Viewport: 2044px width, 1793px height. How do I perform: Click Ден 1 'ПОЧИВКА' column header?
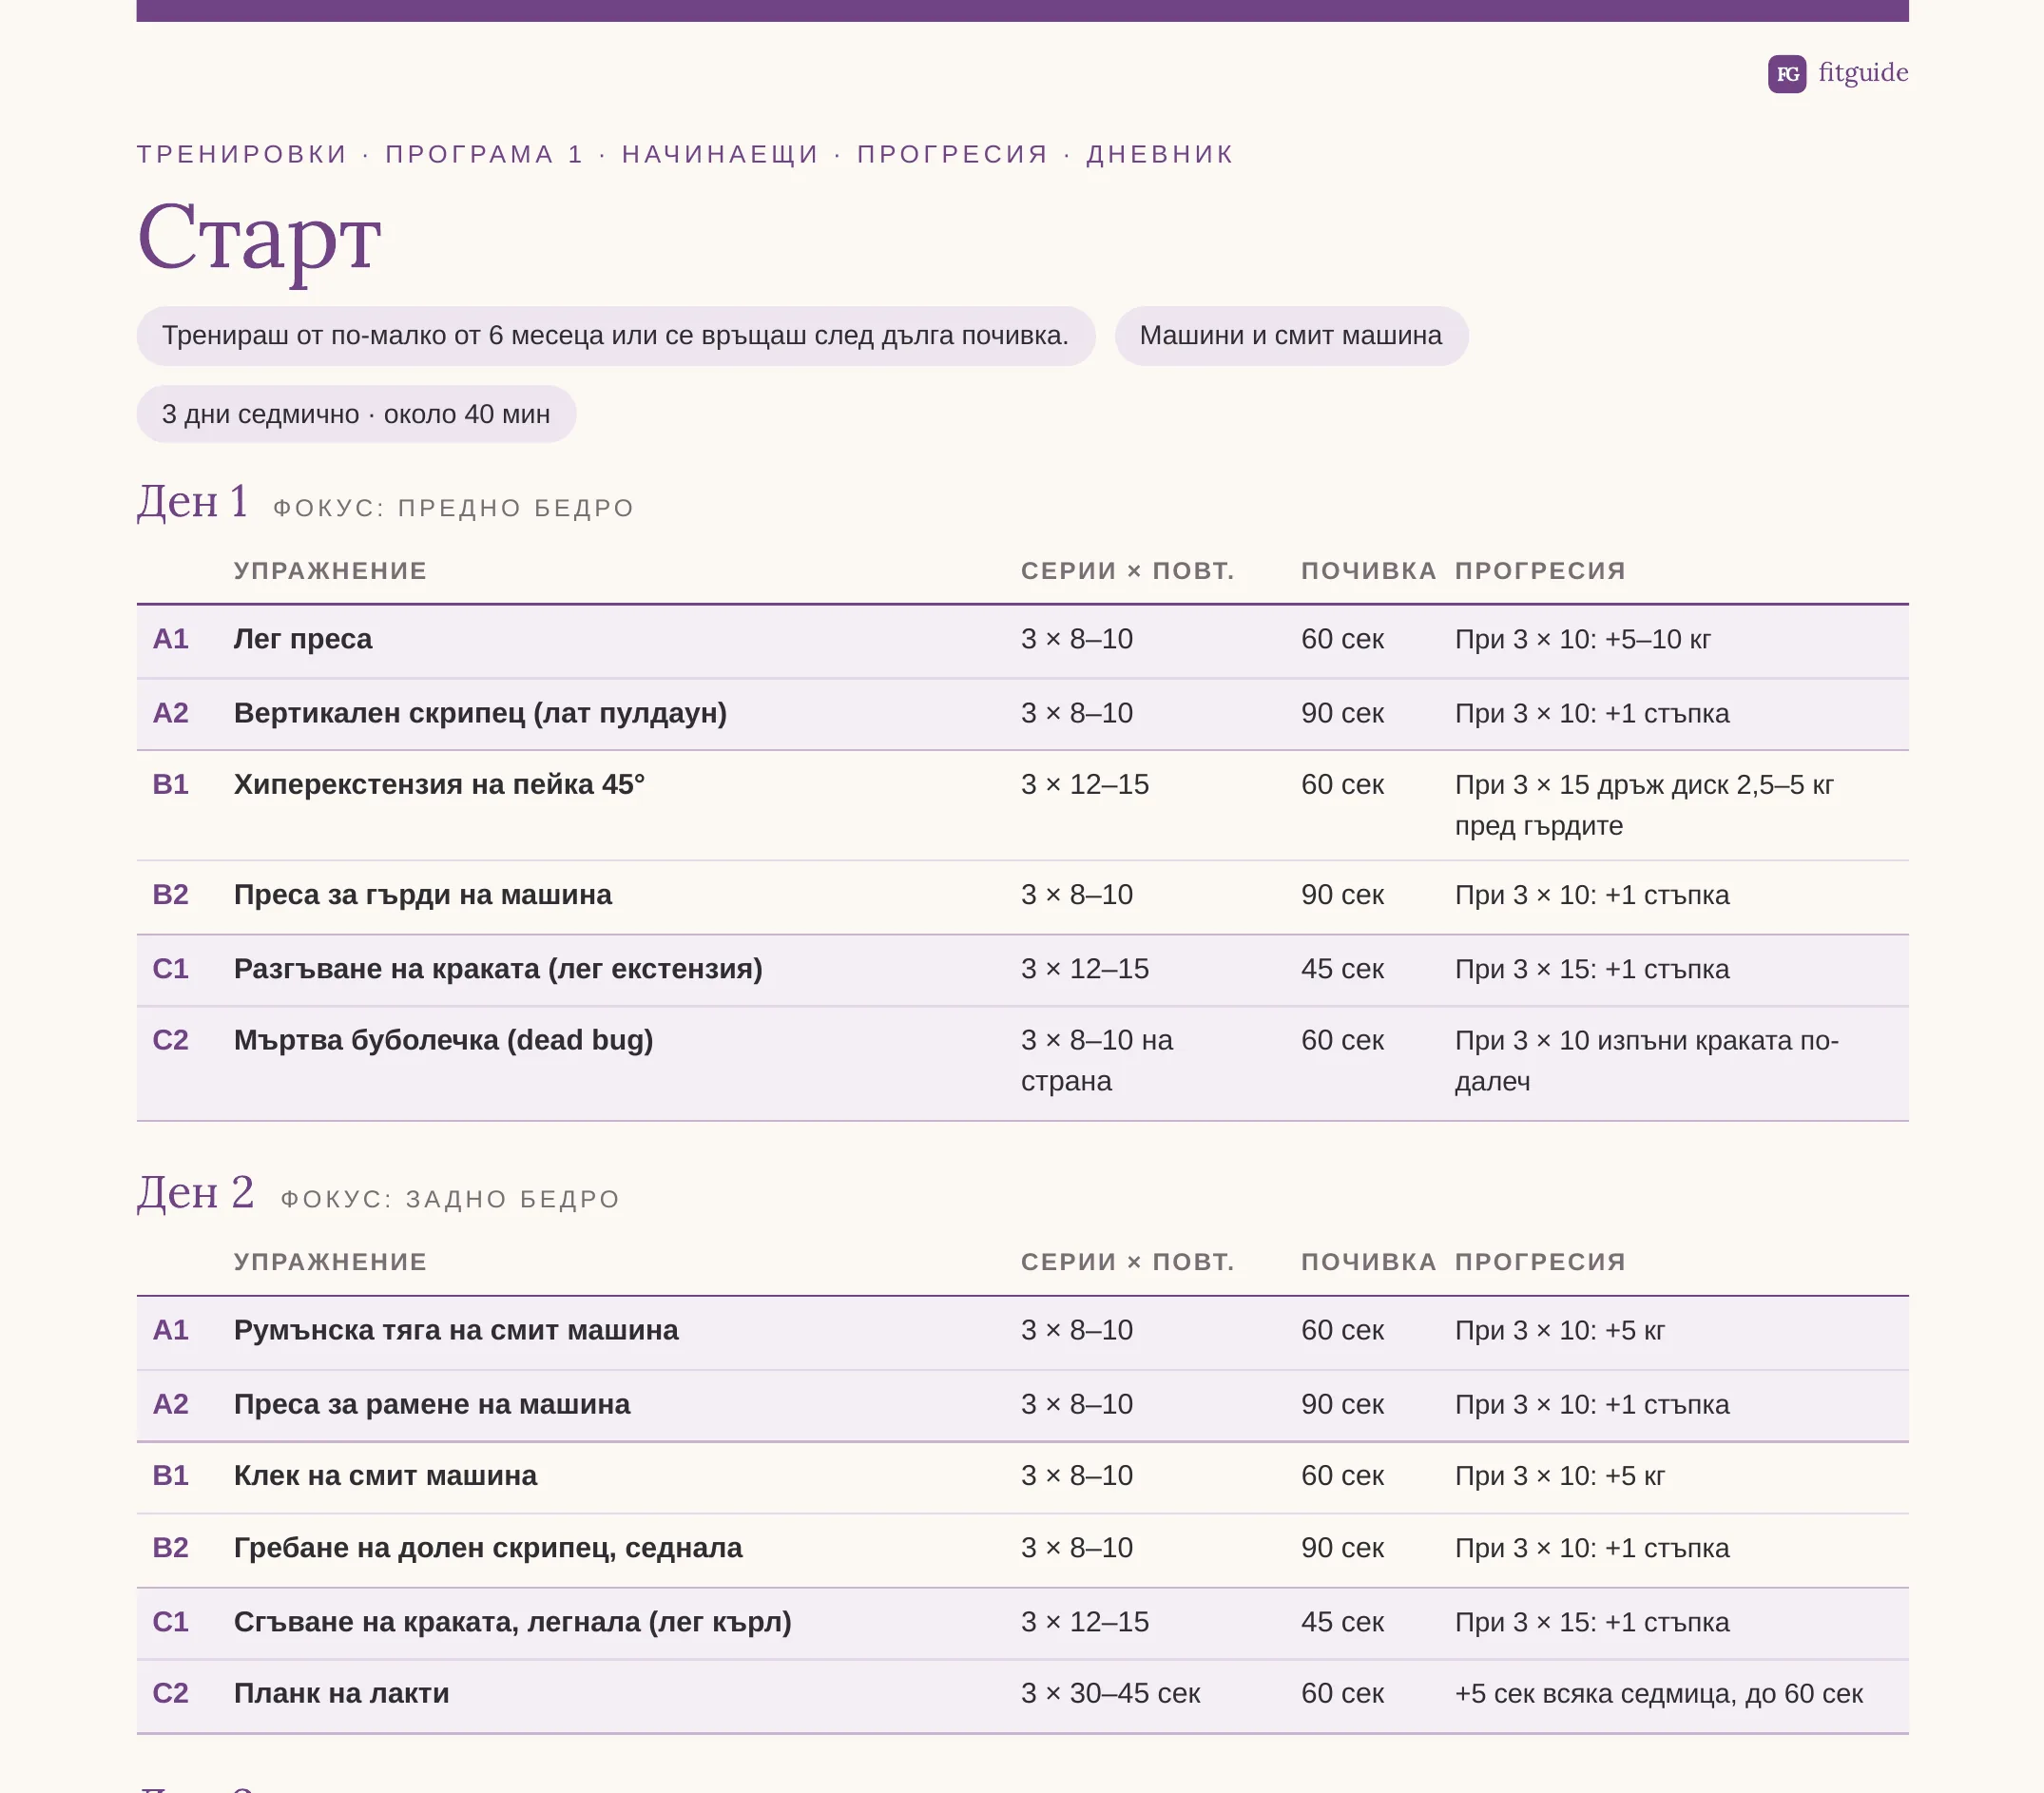1369,571
